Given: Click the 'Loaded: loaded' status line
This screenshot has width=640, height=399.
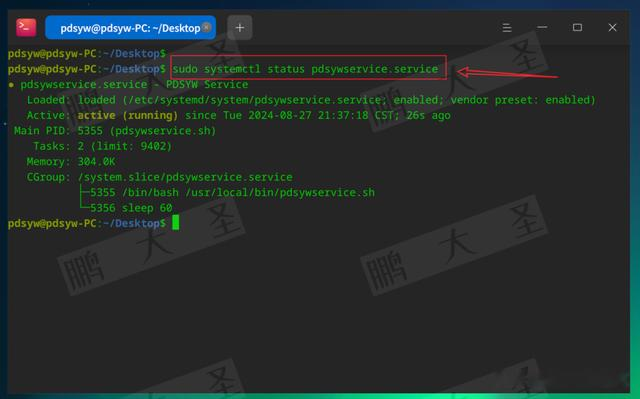Looking at the screenshot, I should click(311, 100).
